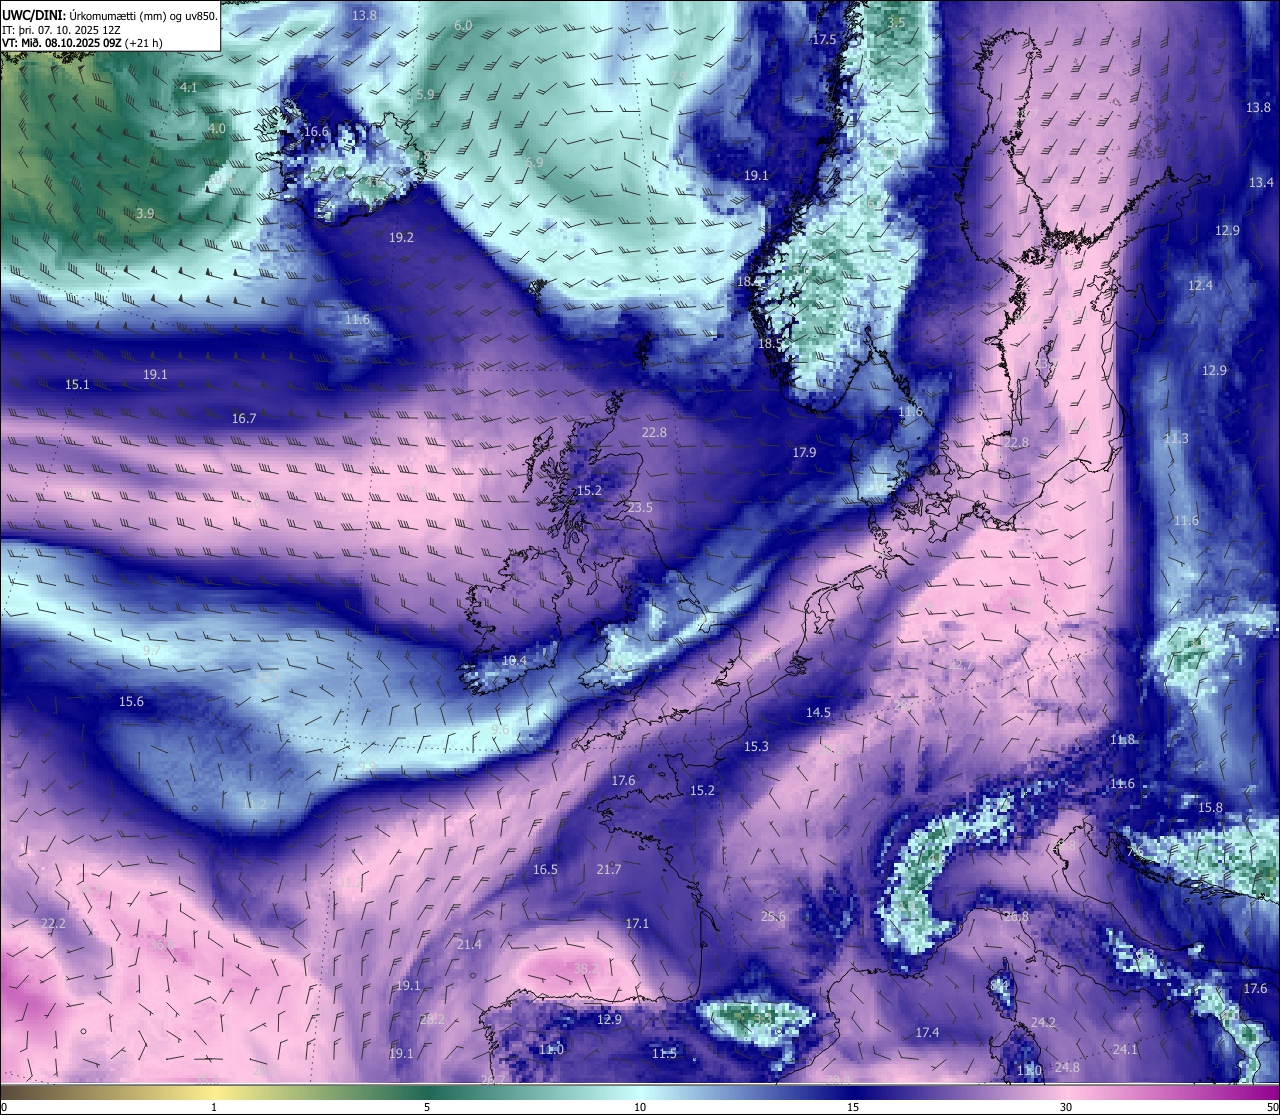
Task: Click the 17.5 value on the map
Action: [x=824, y=39]
